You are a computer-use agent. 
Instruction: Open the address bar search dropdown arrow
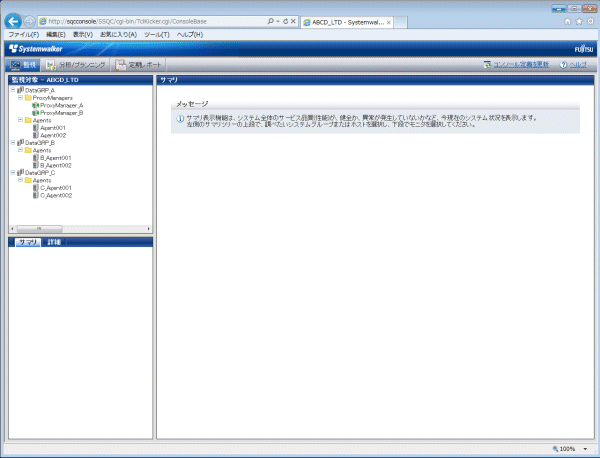click(278, 21)
